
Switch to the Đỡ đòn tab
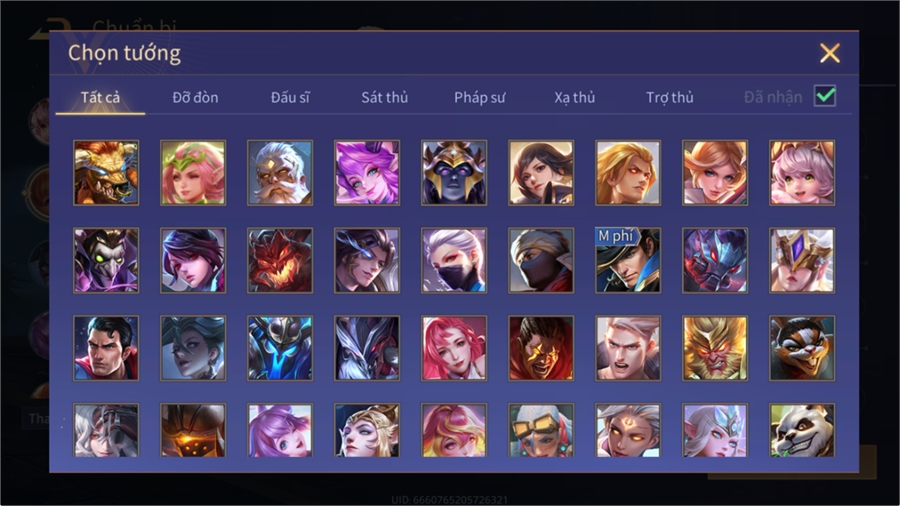click(195, 98)
